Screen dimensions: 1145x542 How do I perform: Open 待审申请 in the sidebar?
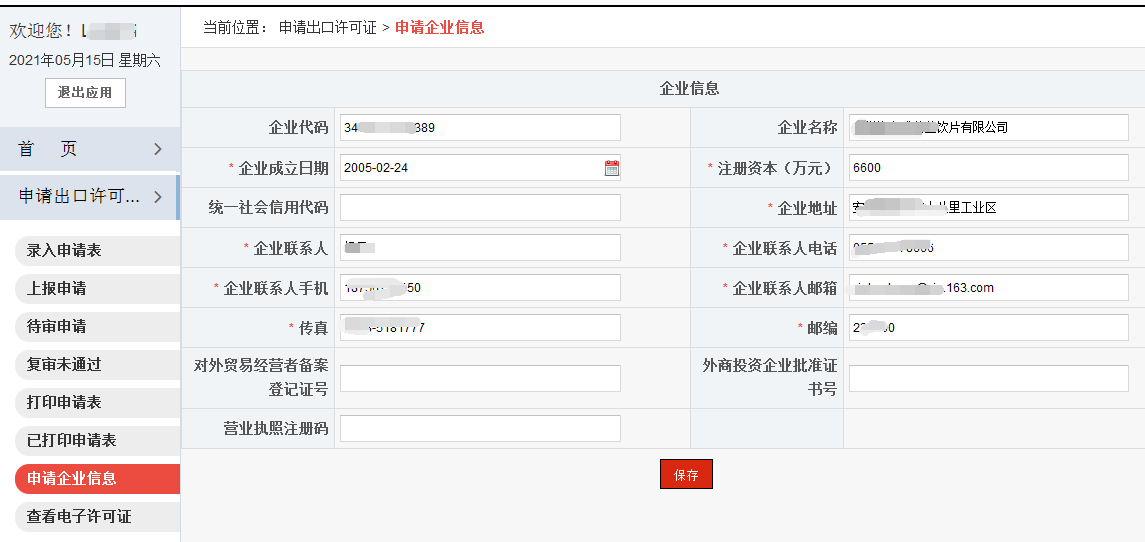[x=97, y=327]
